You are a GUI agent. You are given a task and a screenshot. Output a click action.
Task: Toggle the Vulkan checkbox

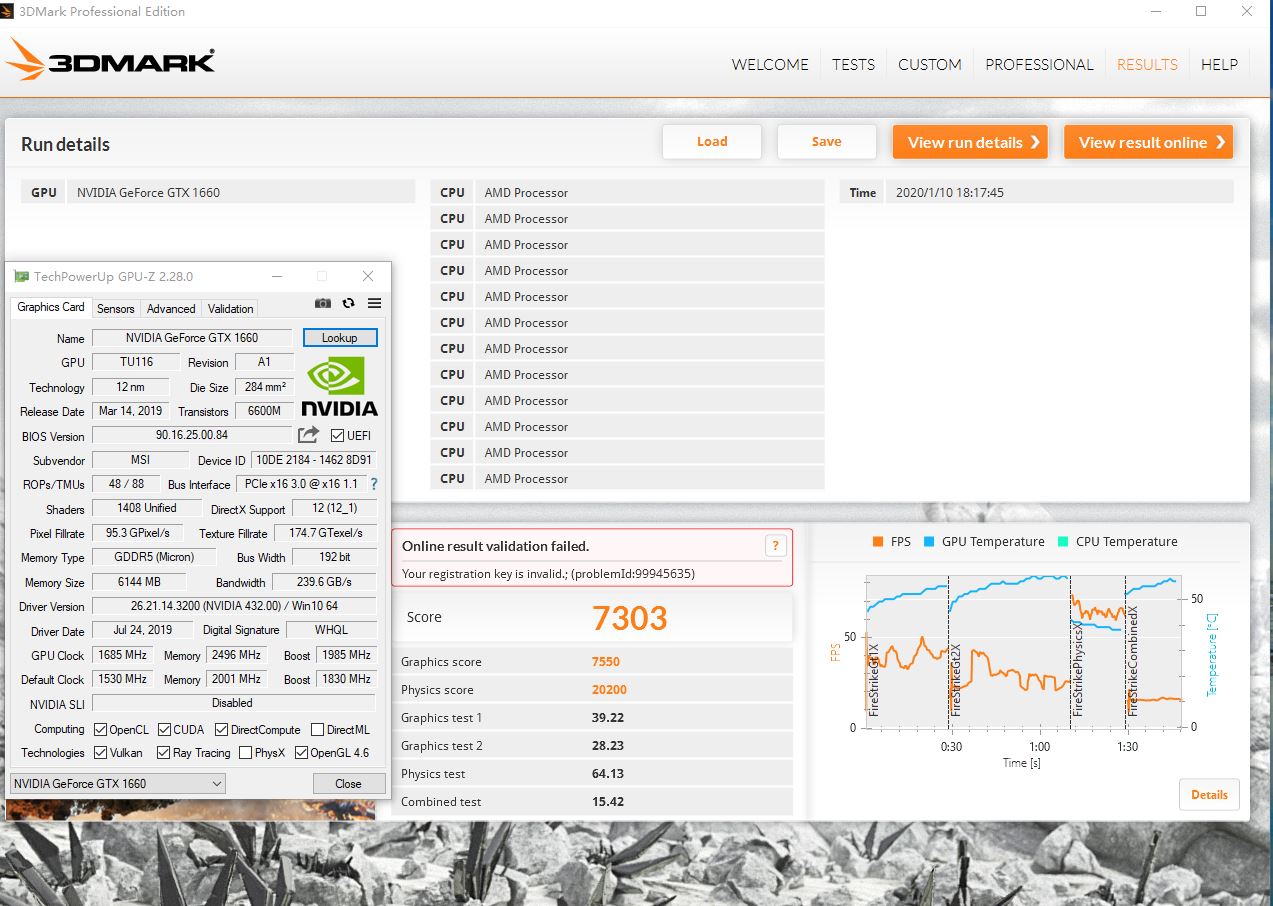coord(100,752)
